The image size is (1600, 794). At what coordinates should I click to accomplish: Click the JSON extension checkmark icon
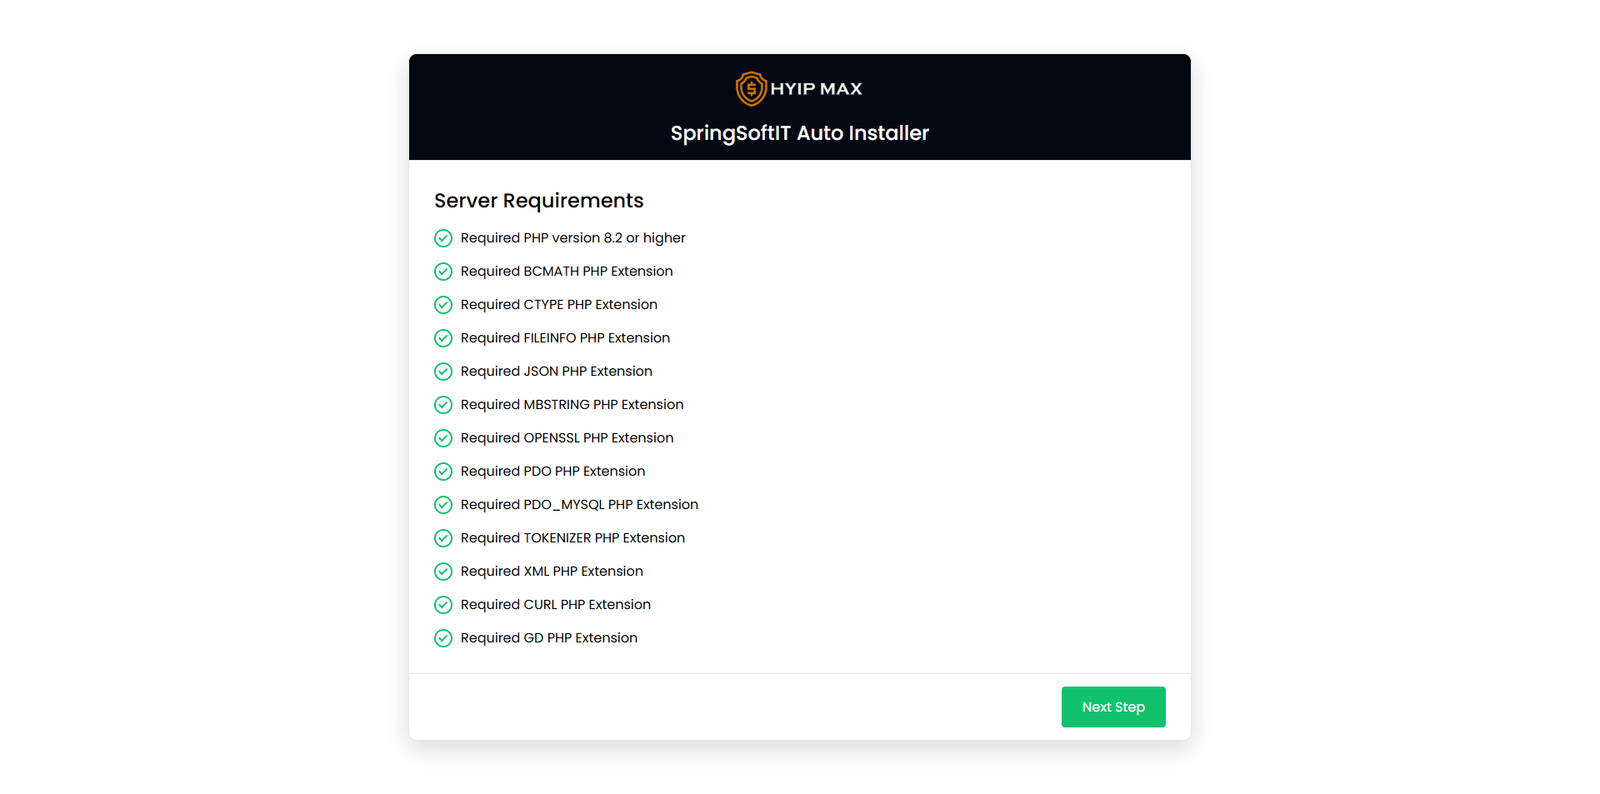pos(443,372)
